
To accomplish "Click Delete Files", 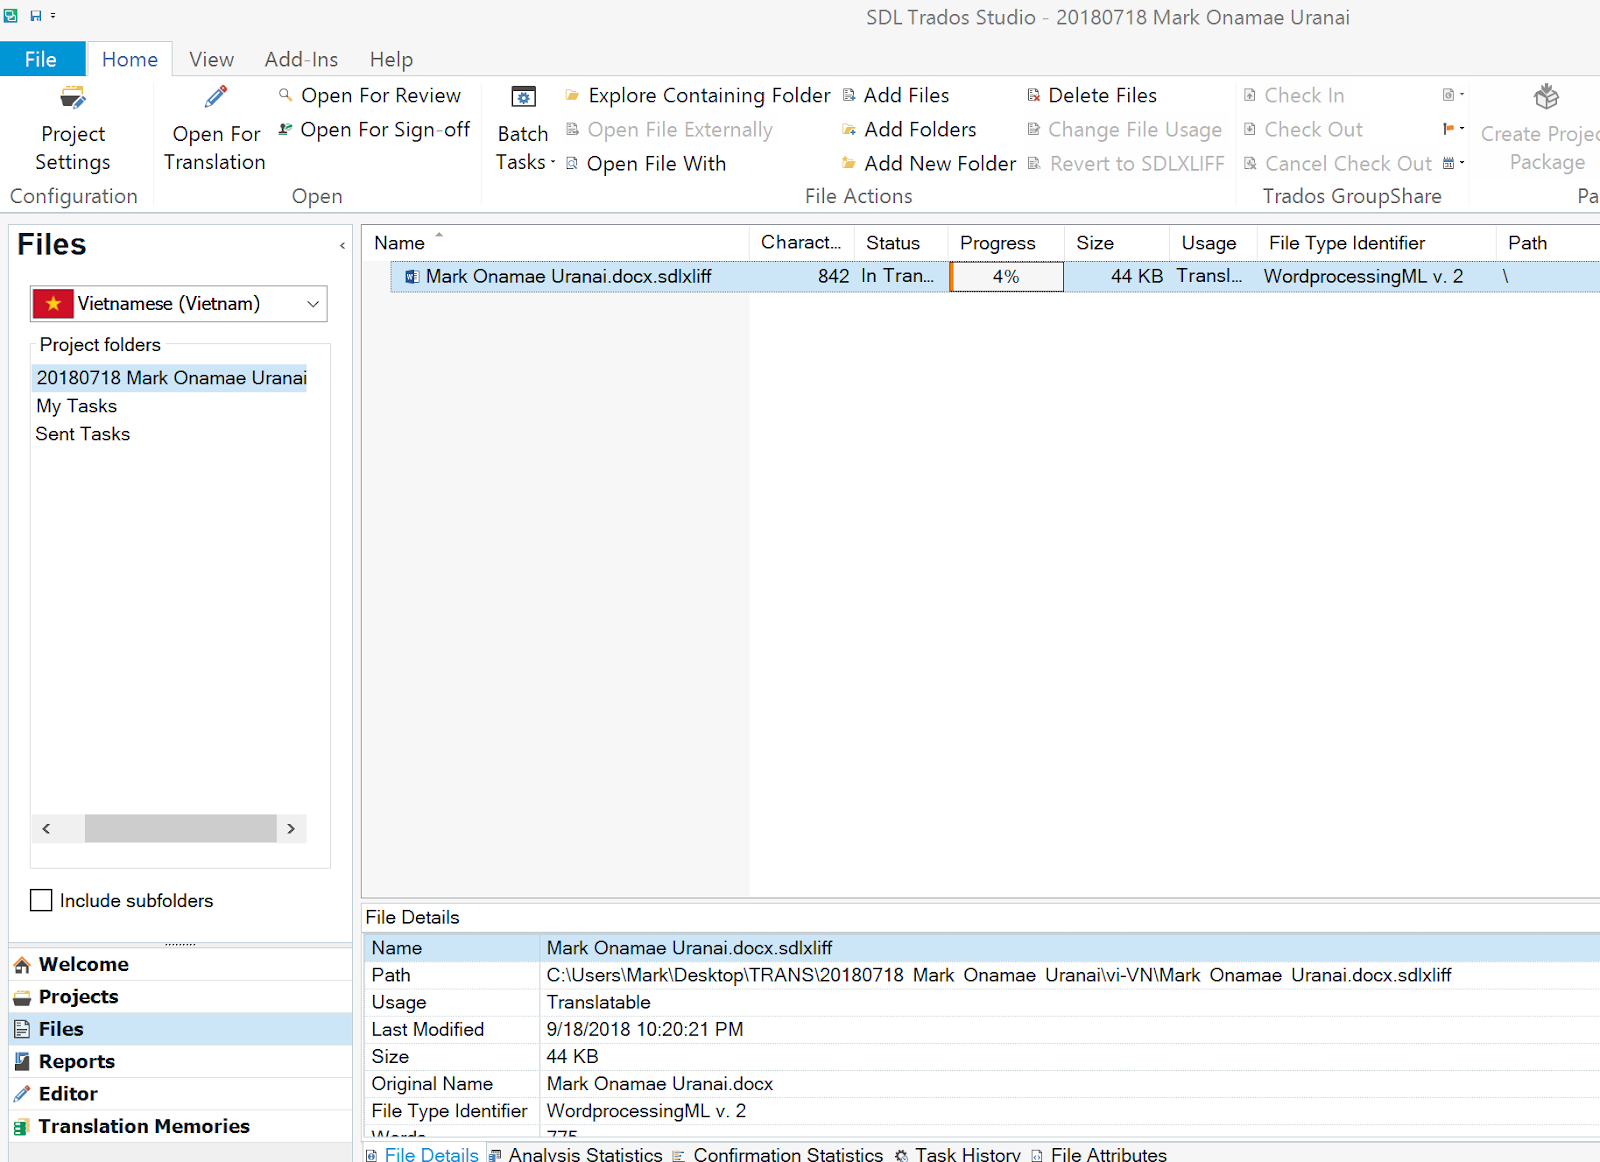I will (x=1091, y=95).
